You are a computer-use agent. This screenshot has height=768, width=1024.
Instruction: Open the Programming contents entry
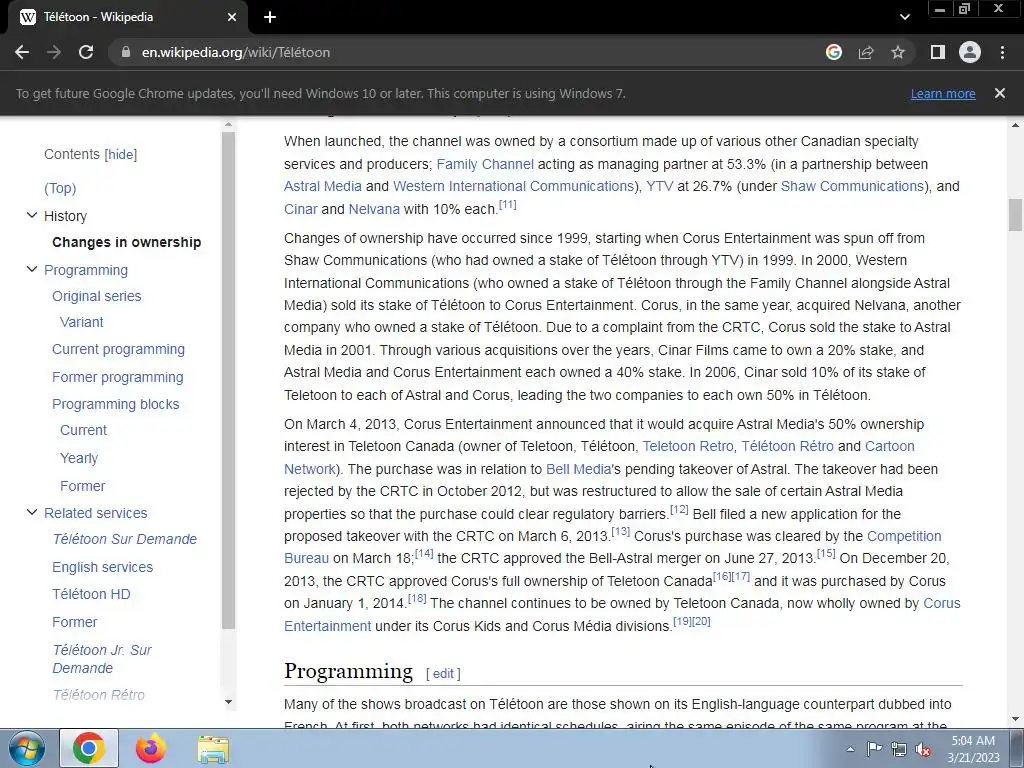(86, 270)
